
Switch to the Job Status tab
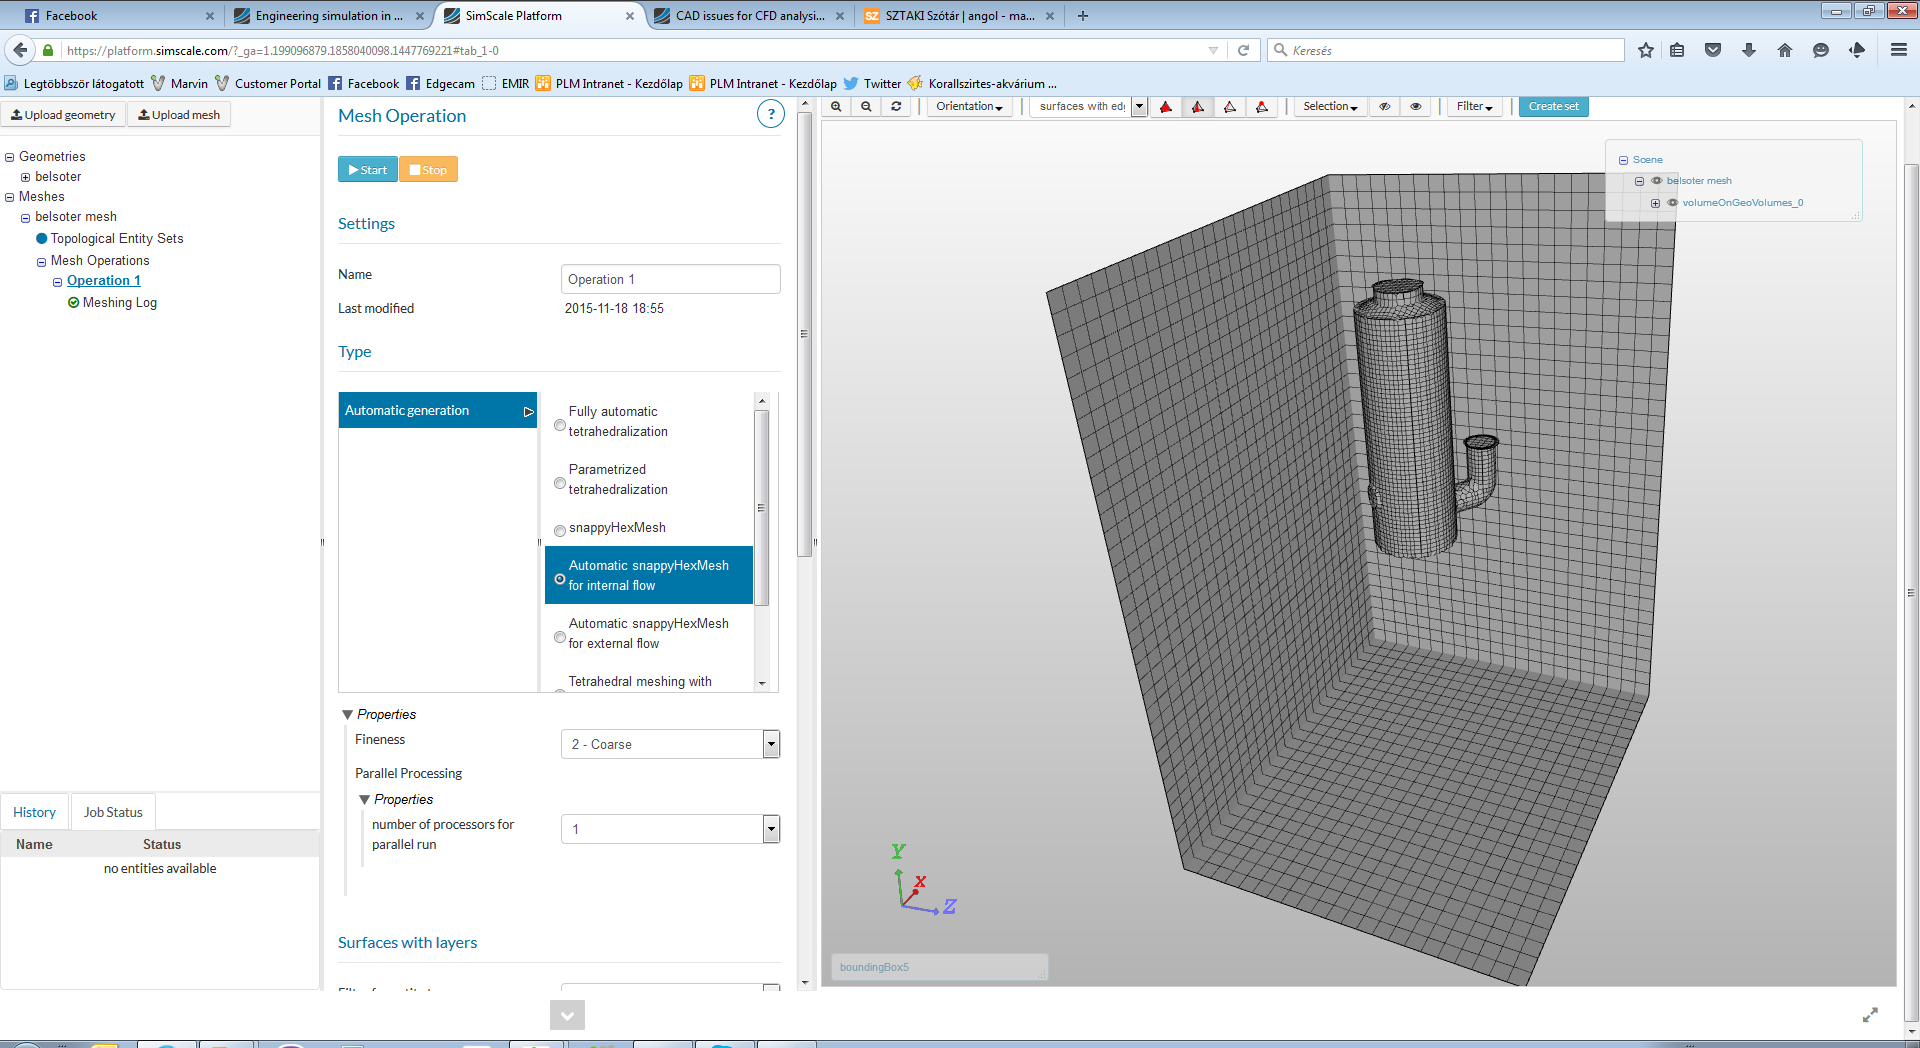pos(113,812)
